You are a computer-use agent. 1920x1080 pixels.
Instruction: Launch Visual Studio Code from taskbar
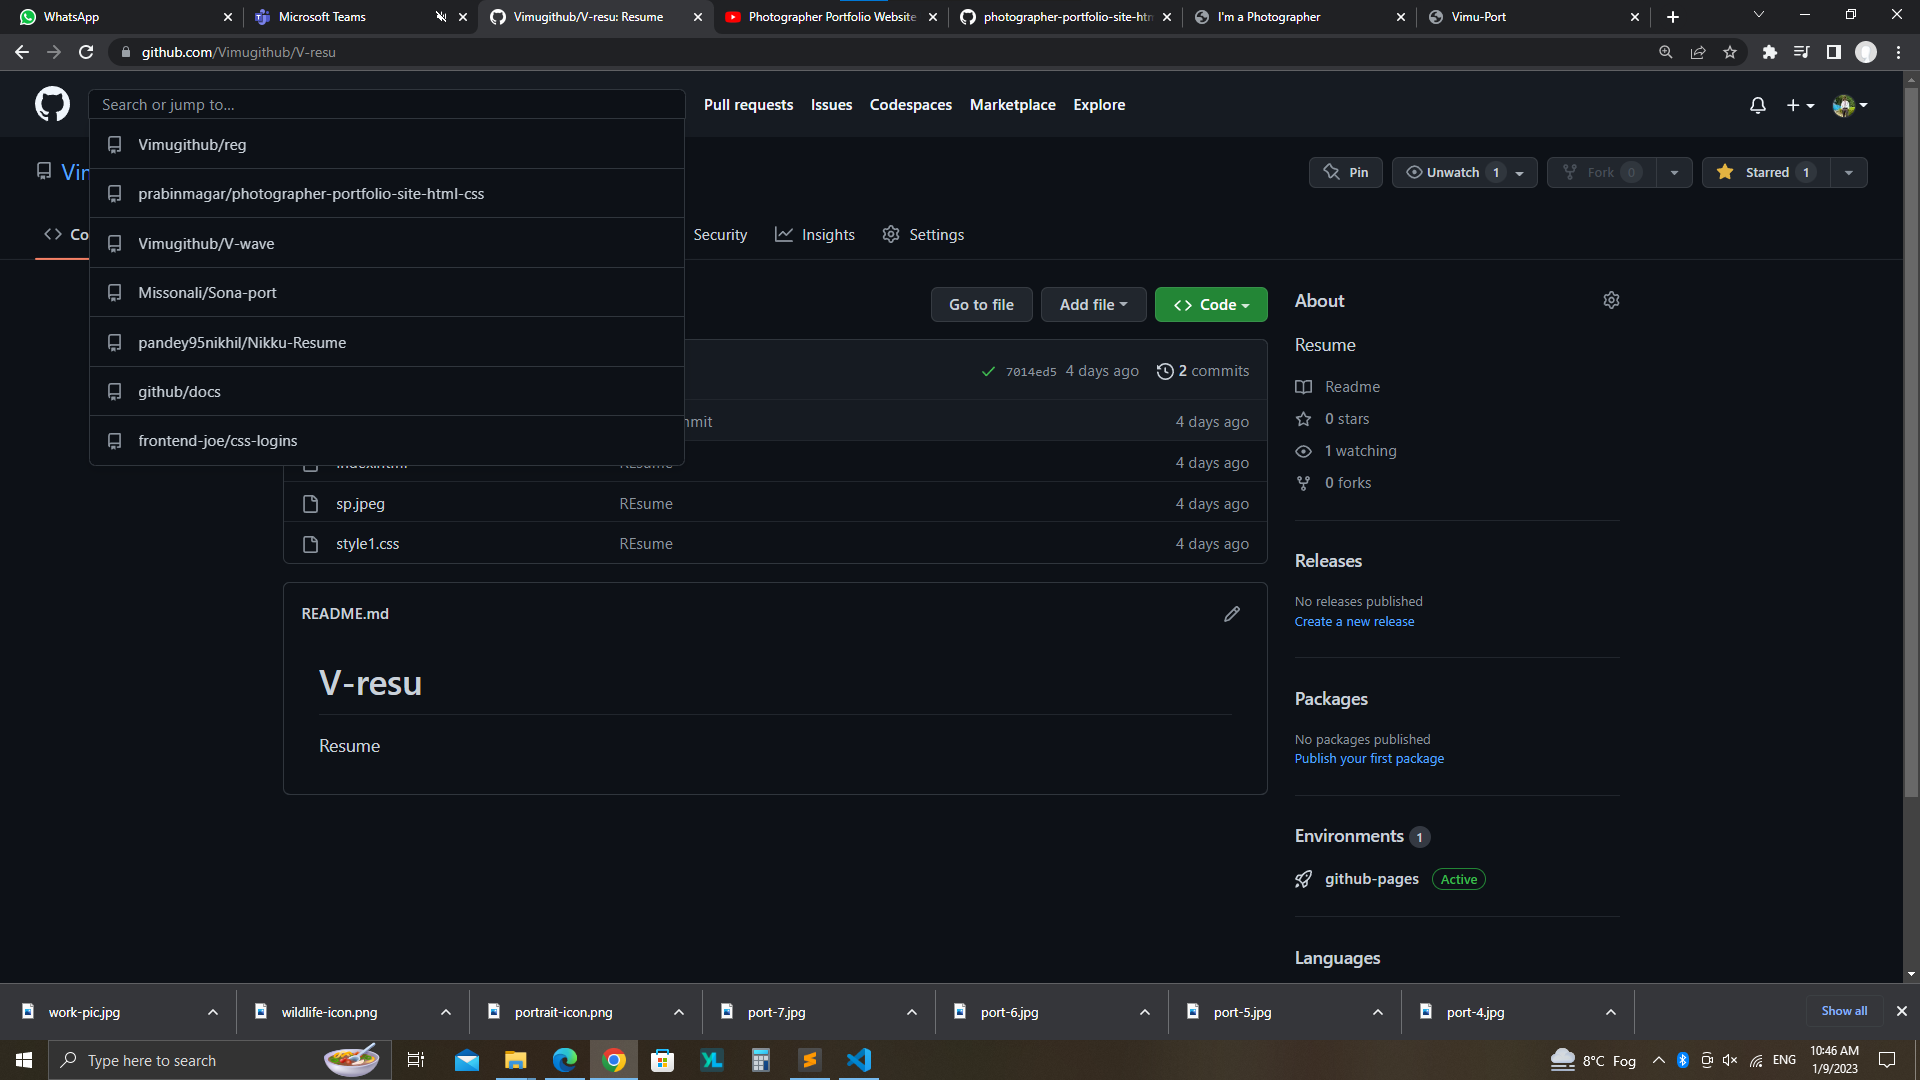click(x=858, y=1060)
